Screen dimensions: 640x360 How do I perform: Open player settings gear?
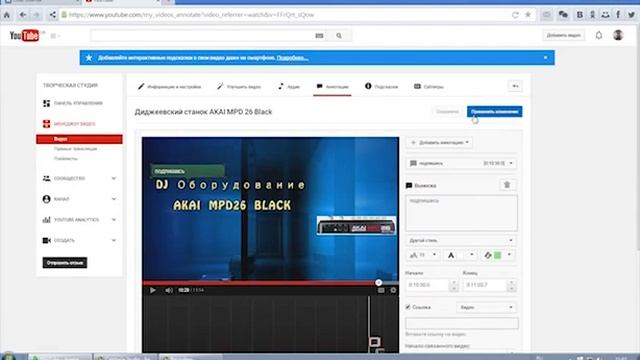coord(393,290)
